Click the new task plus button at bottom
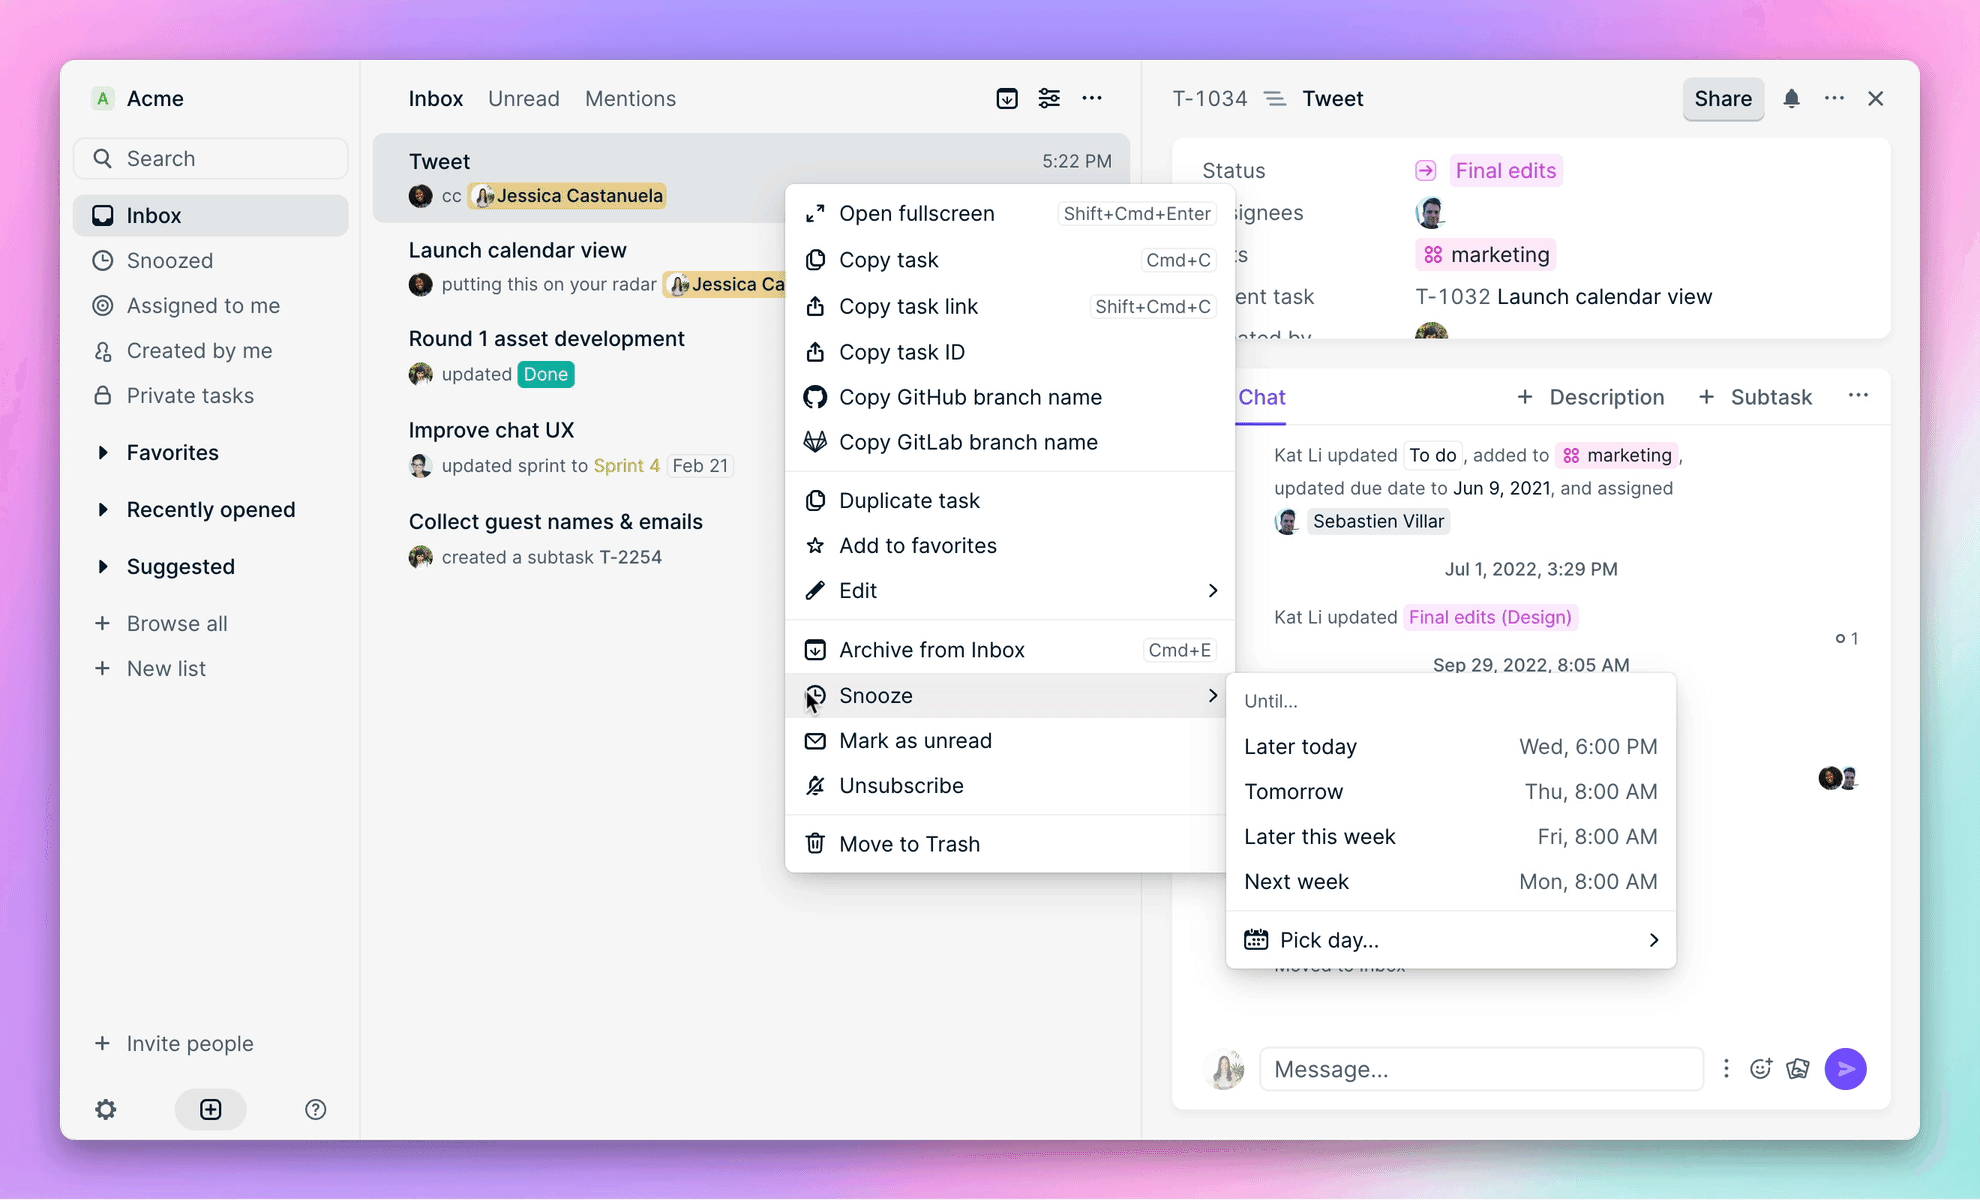The image size is (1980, 1200). [211, 1109]
